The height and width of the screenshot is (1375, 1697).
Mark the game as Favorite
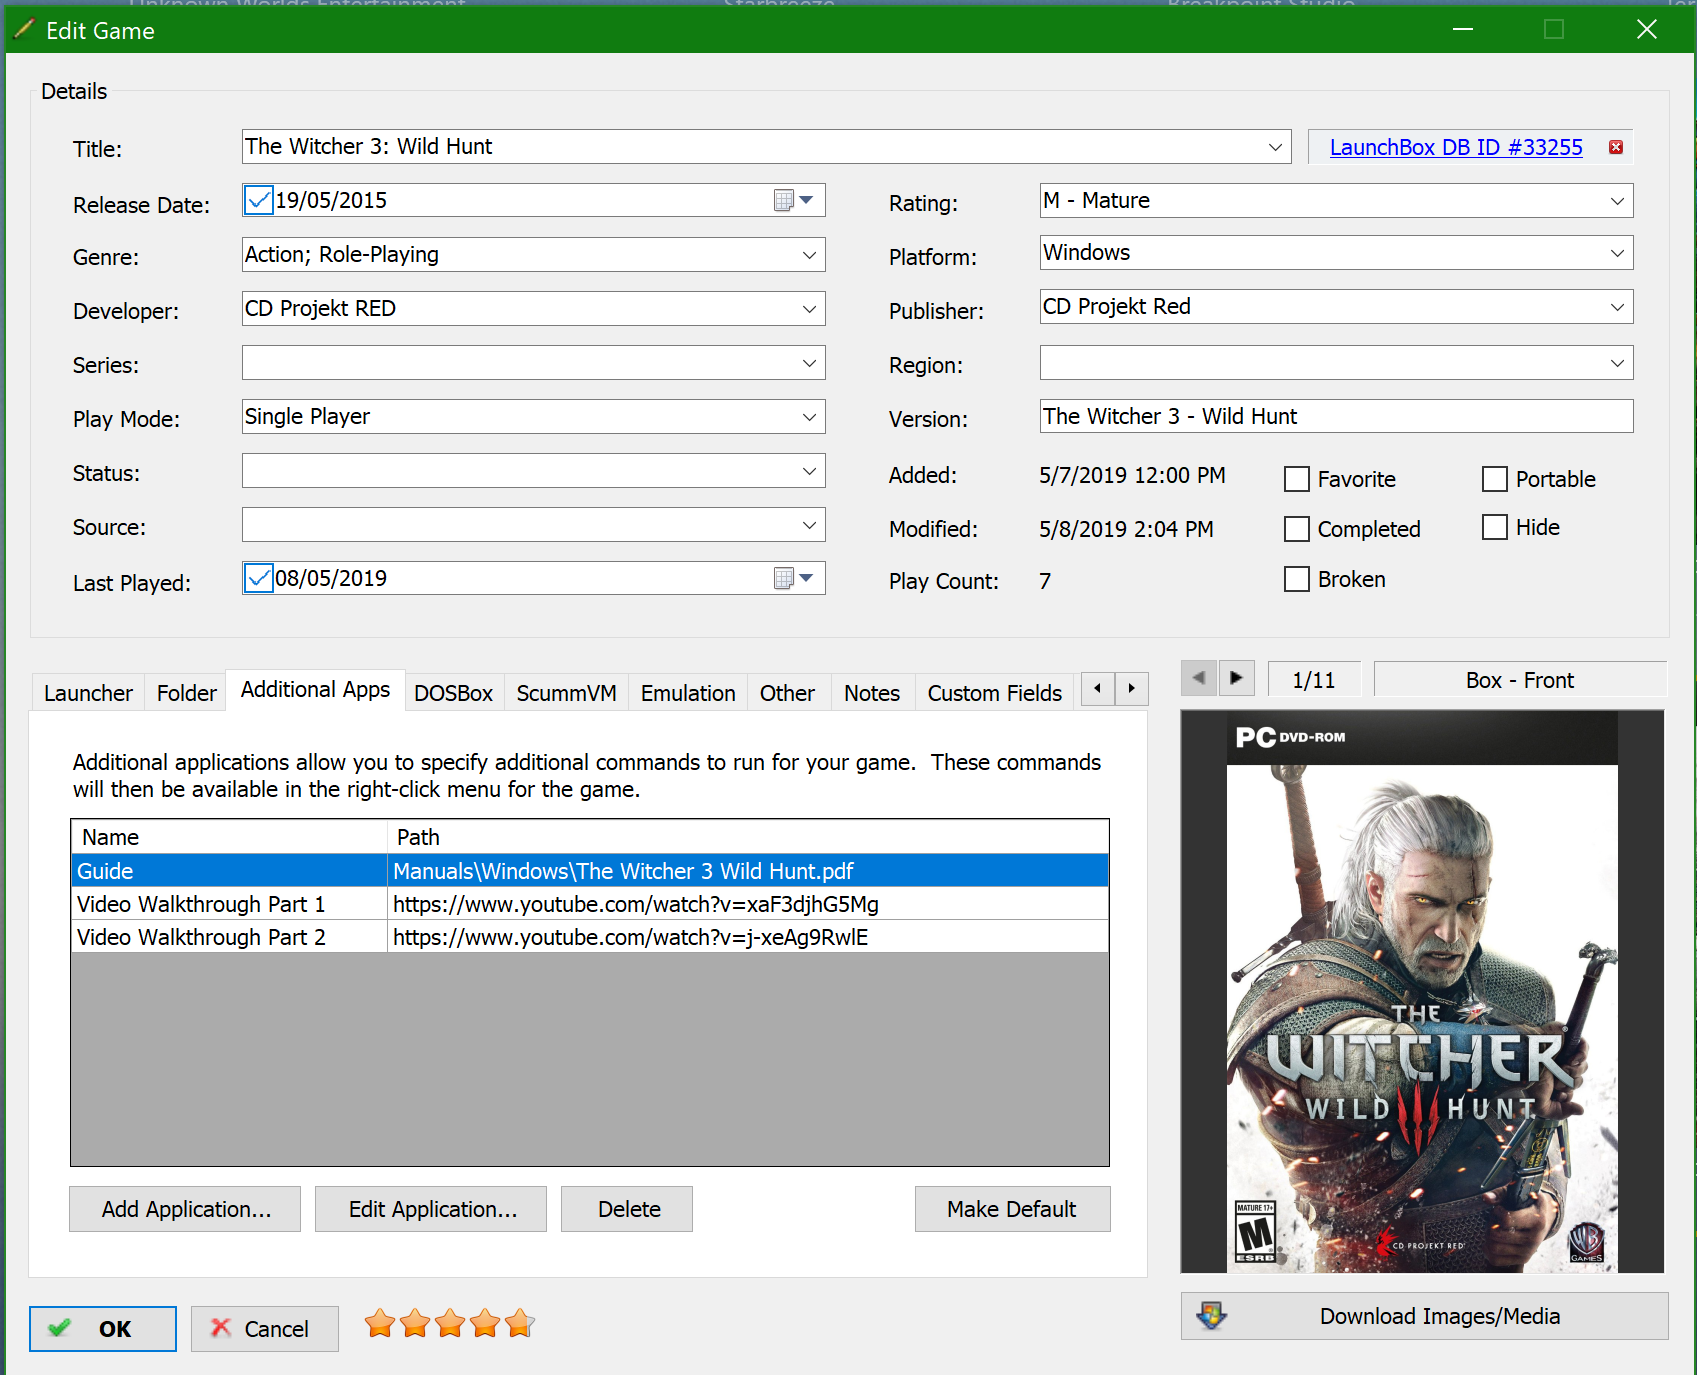point(1297,479)
